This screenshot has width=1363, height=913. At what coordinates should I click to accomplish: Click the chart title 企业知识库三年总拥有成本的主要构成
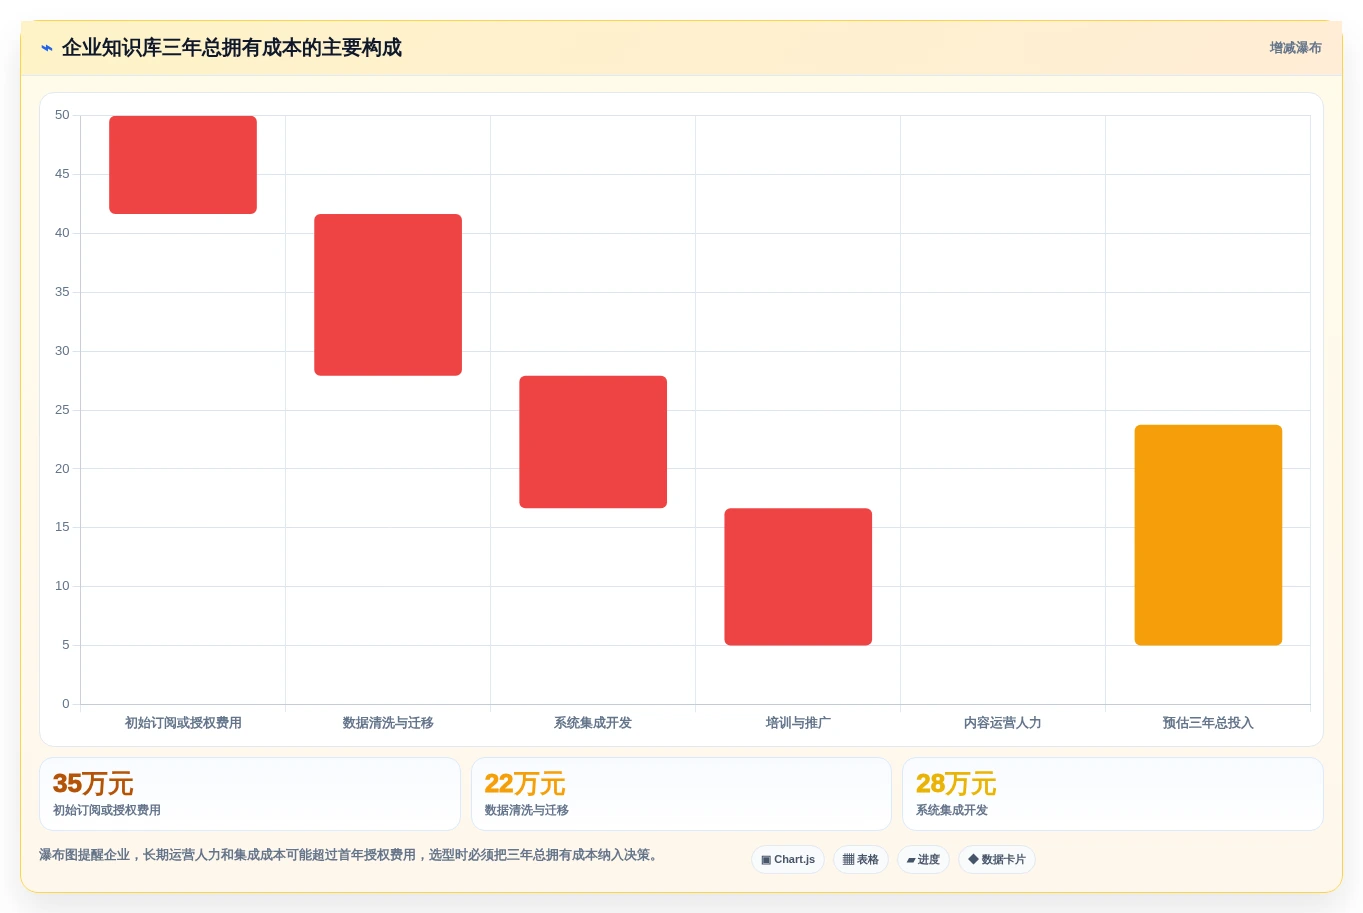(x=232, y=48)
